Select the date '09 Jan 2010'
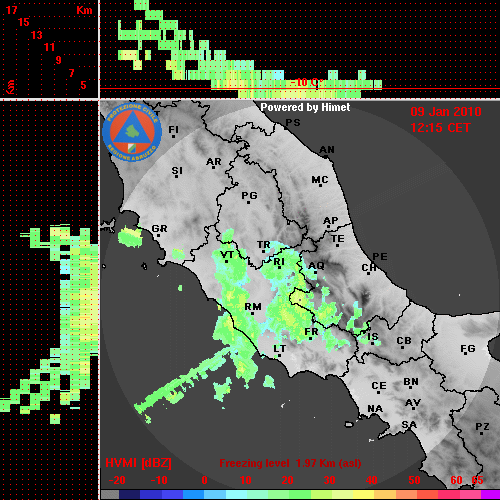Viewport: 500px width, 500px height. [446, 112]
